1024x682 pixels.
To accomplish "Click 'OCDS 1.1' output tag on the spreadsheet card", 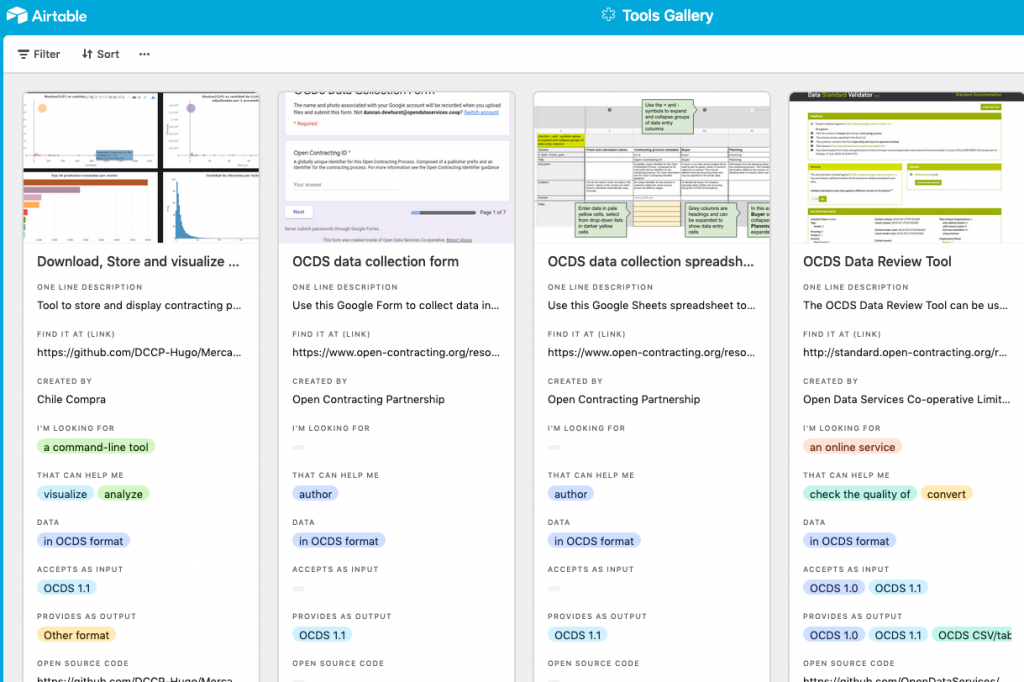I will [577, 635].
